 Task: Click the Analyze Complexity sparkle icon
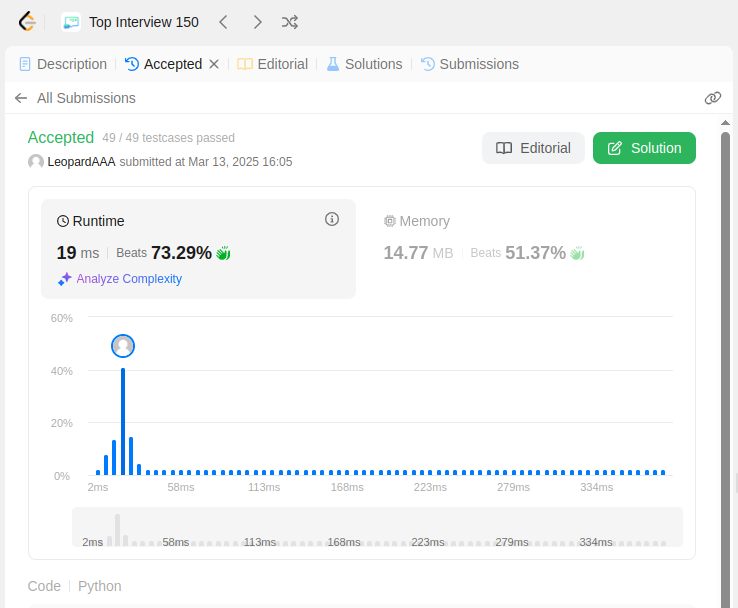pos(64,279)
